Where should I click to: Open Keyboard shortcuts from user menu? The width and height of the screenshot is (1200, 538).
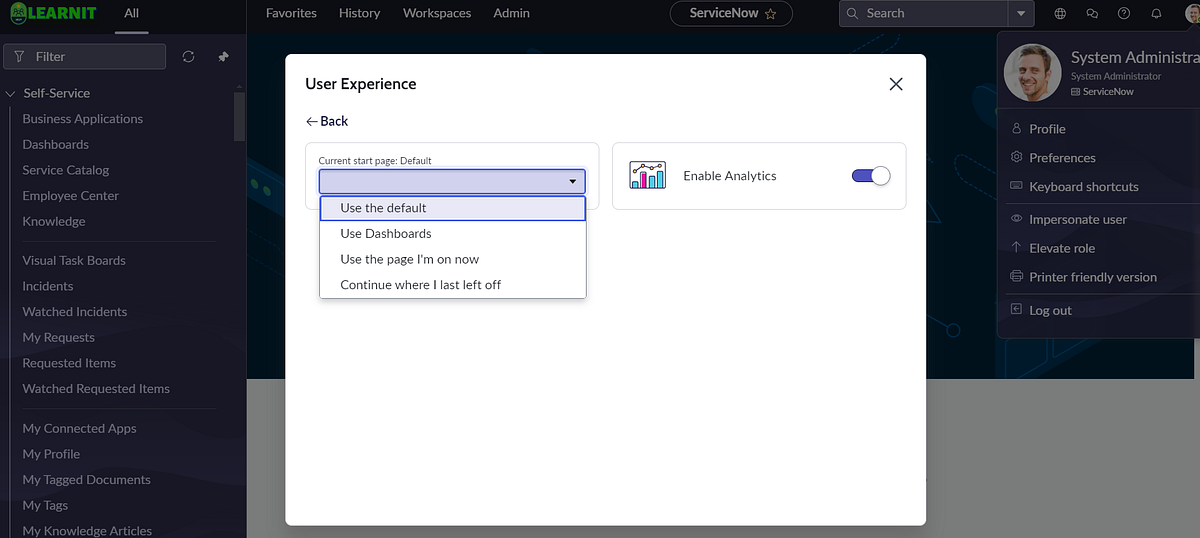1084,187
